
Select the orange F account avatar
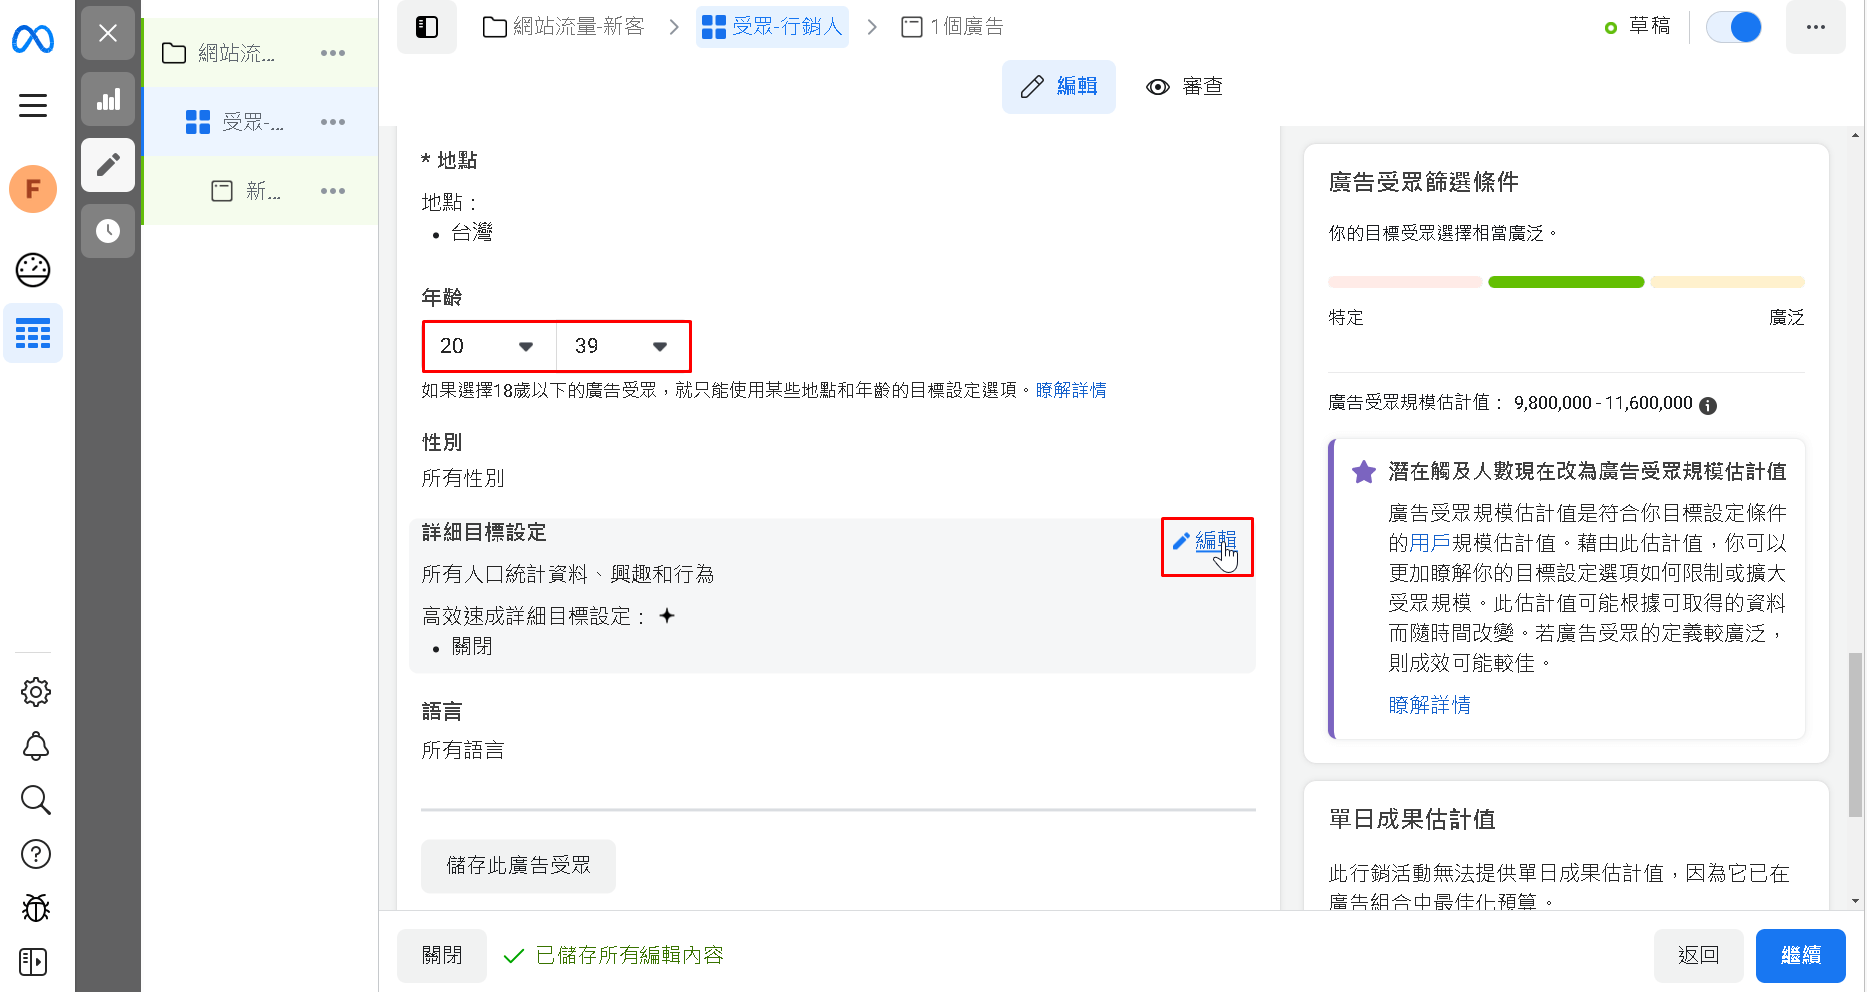(x=33, y=189)
